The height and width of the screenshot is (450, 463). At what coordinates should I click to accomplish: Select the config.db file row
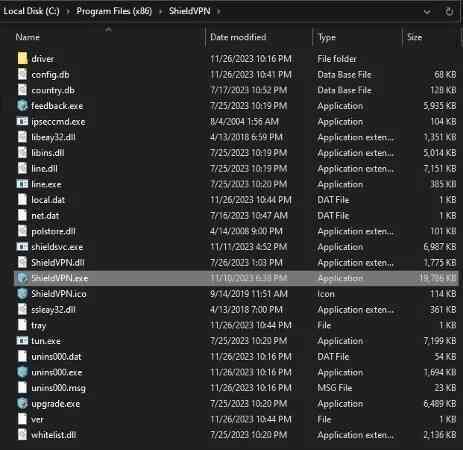(x=236, y=74)
